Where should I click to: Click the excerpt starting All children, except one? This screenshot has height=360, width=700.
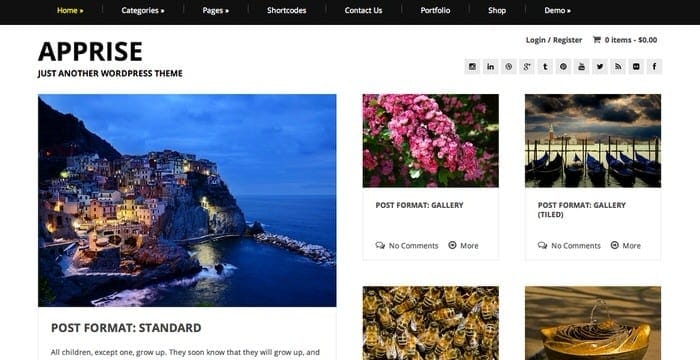pyautogui.click(x=185, y=352)
